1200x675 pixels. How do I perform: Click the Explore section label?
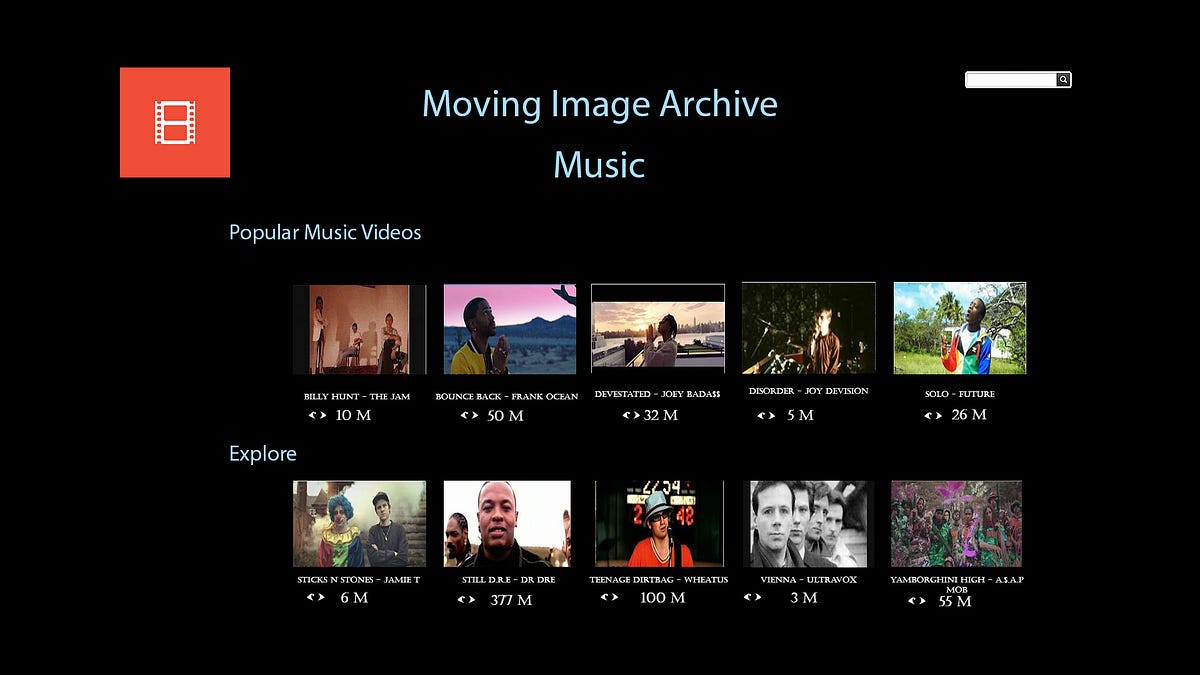[263, 454]
